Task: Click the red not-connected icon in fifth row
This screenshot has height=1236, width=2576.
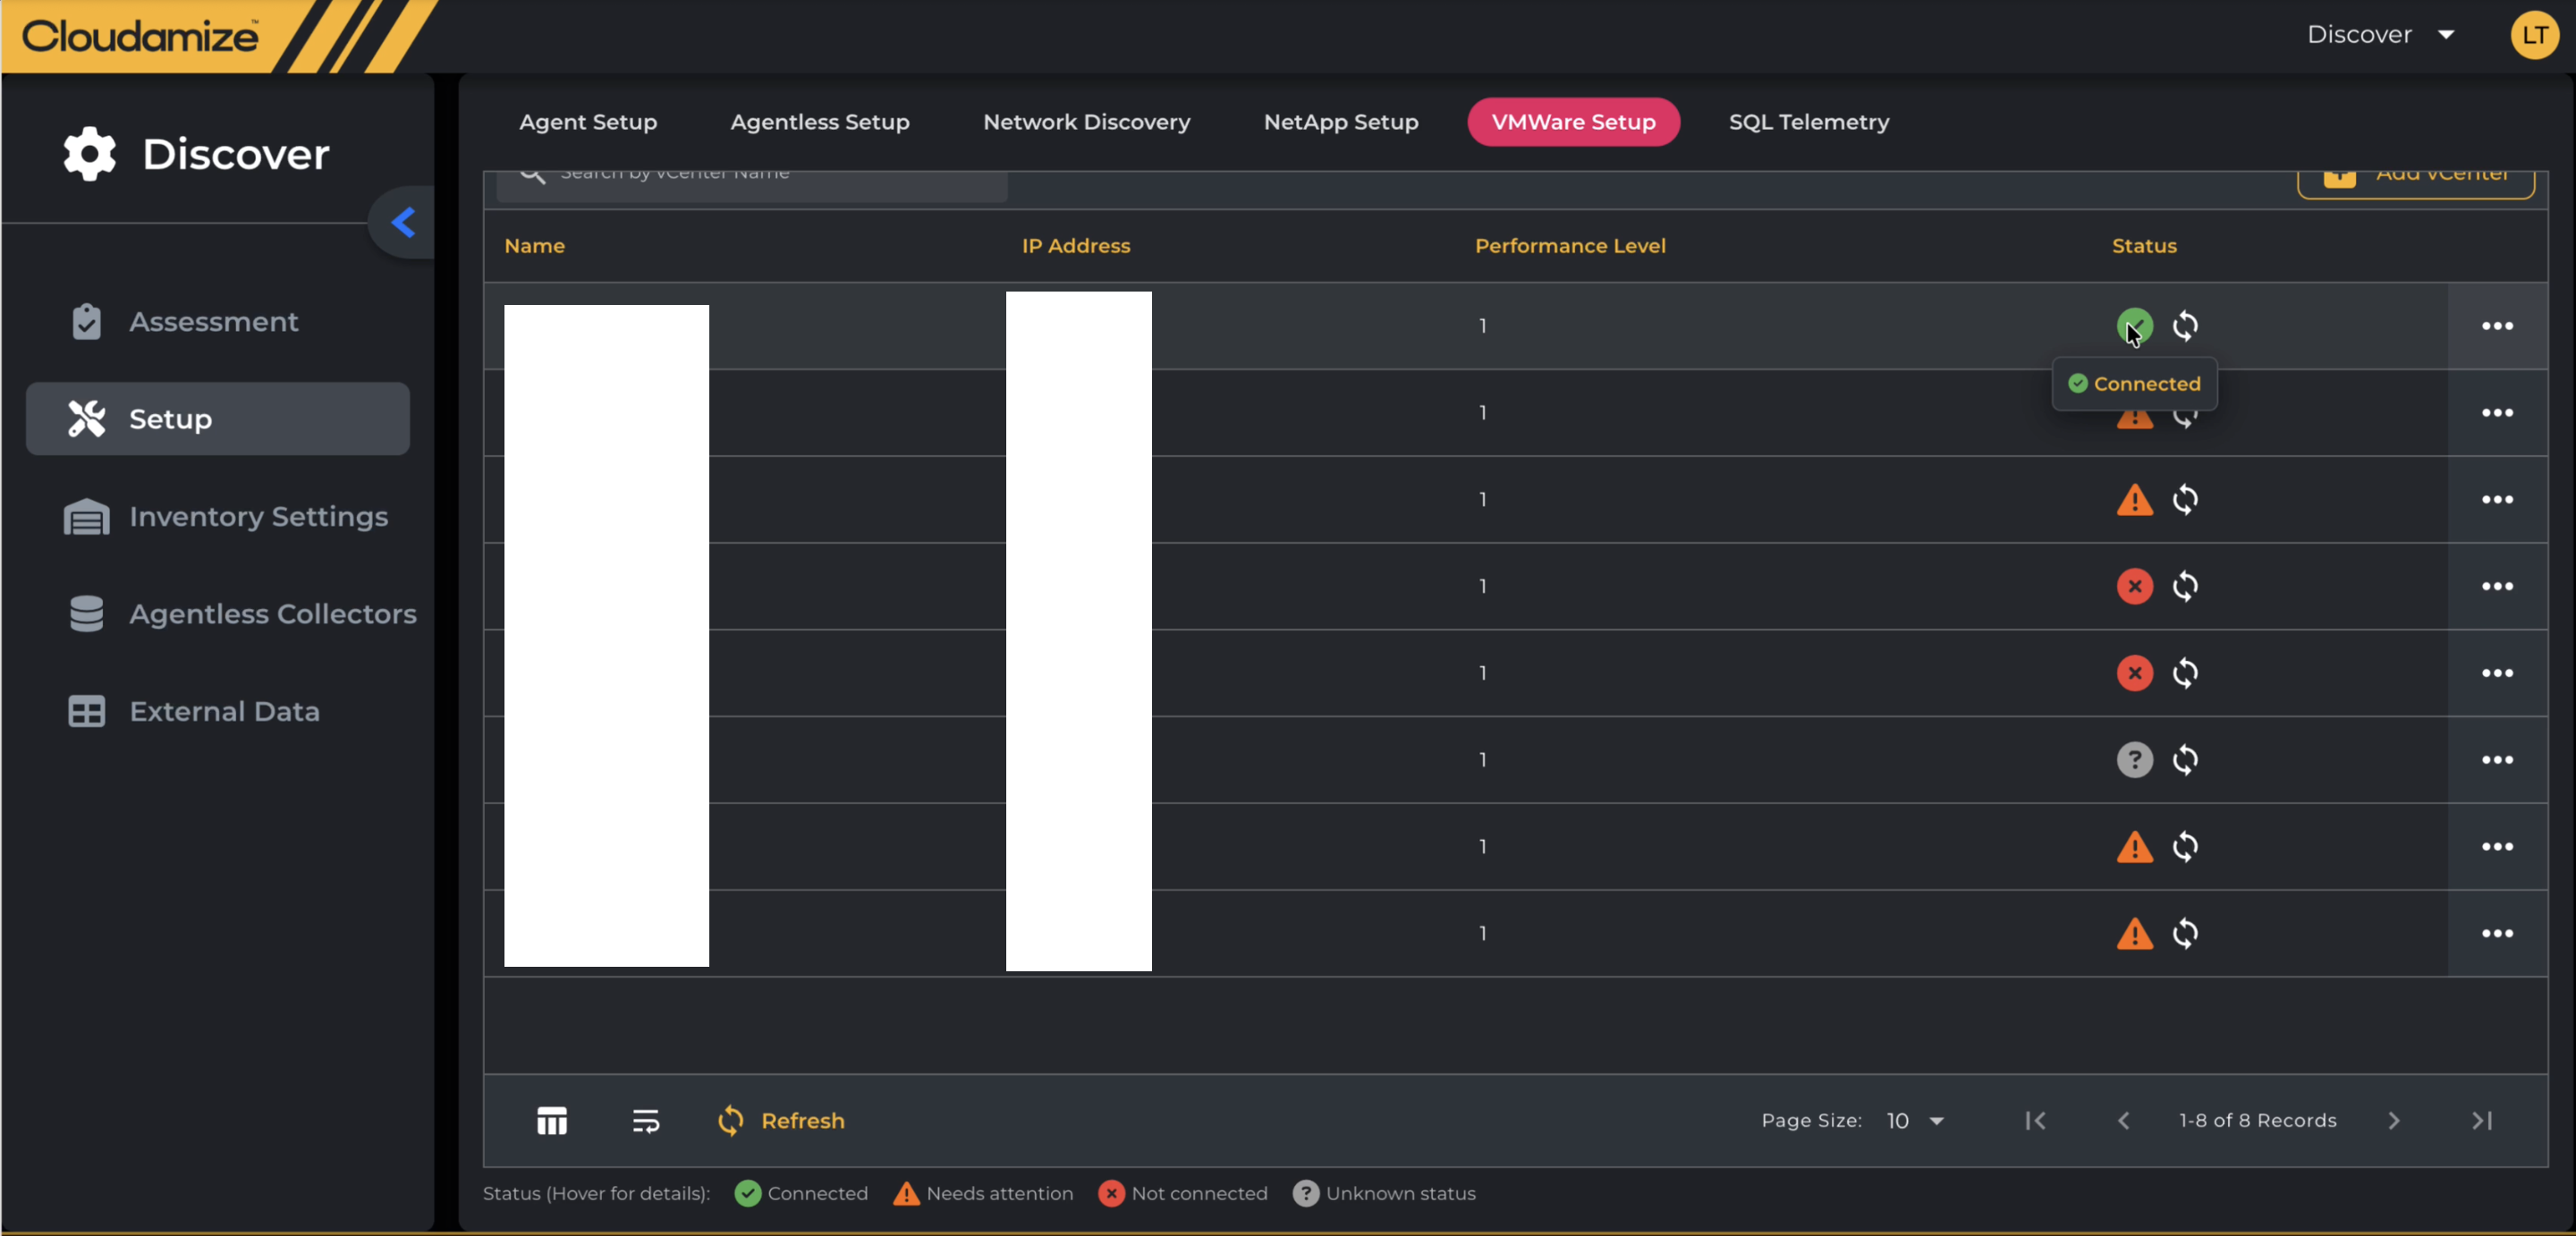Action: point(2134,673)
